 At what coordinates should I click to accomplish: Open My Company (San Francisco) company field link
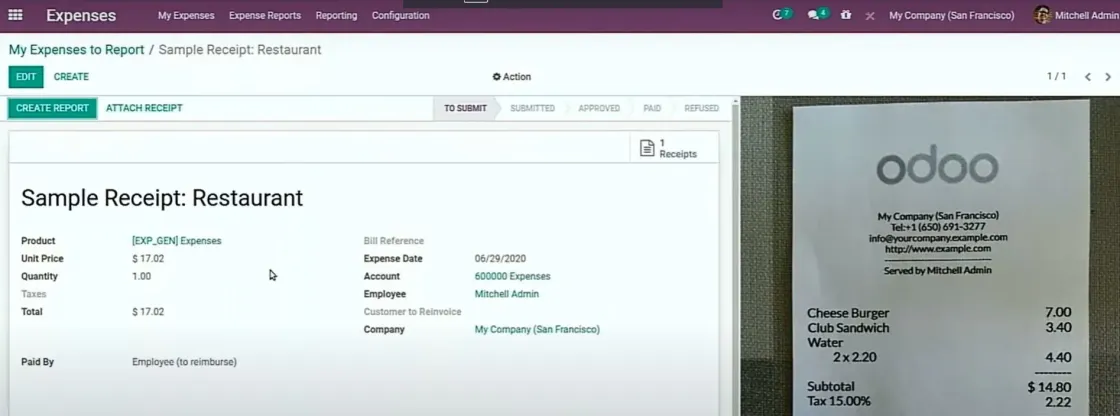pyautogui.click(x=537, y=330)
